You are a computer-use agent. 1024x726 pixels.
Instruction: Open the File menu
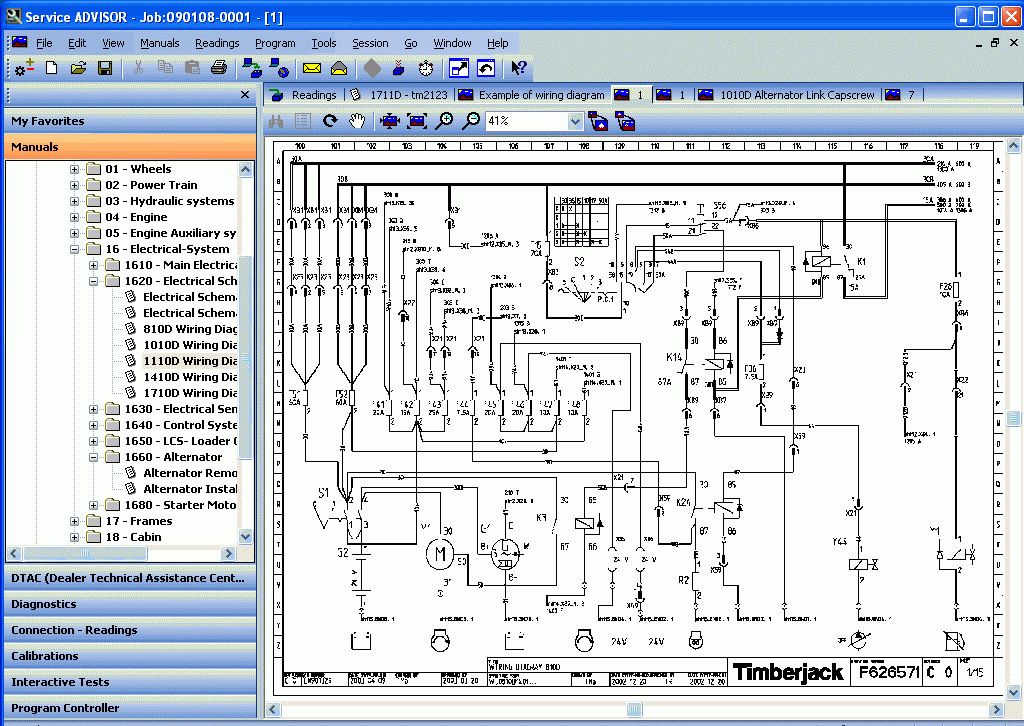tap(44, 43)
